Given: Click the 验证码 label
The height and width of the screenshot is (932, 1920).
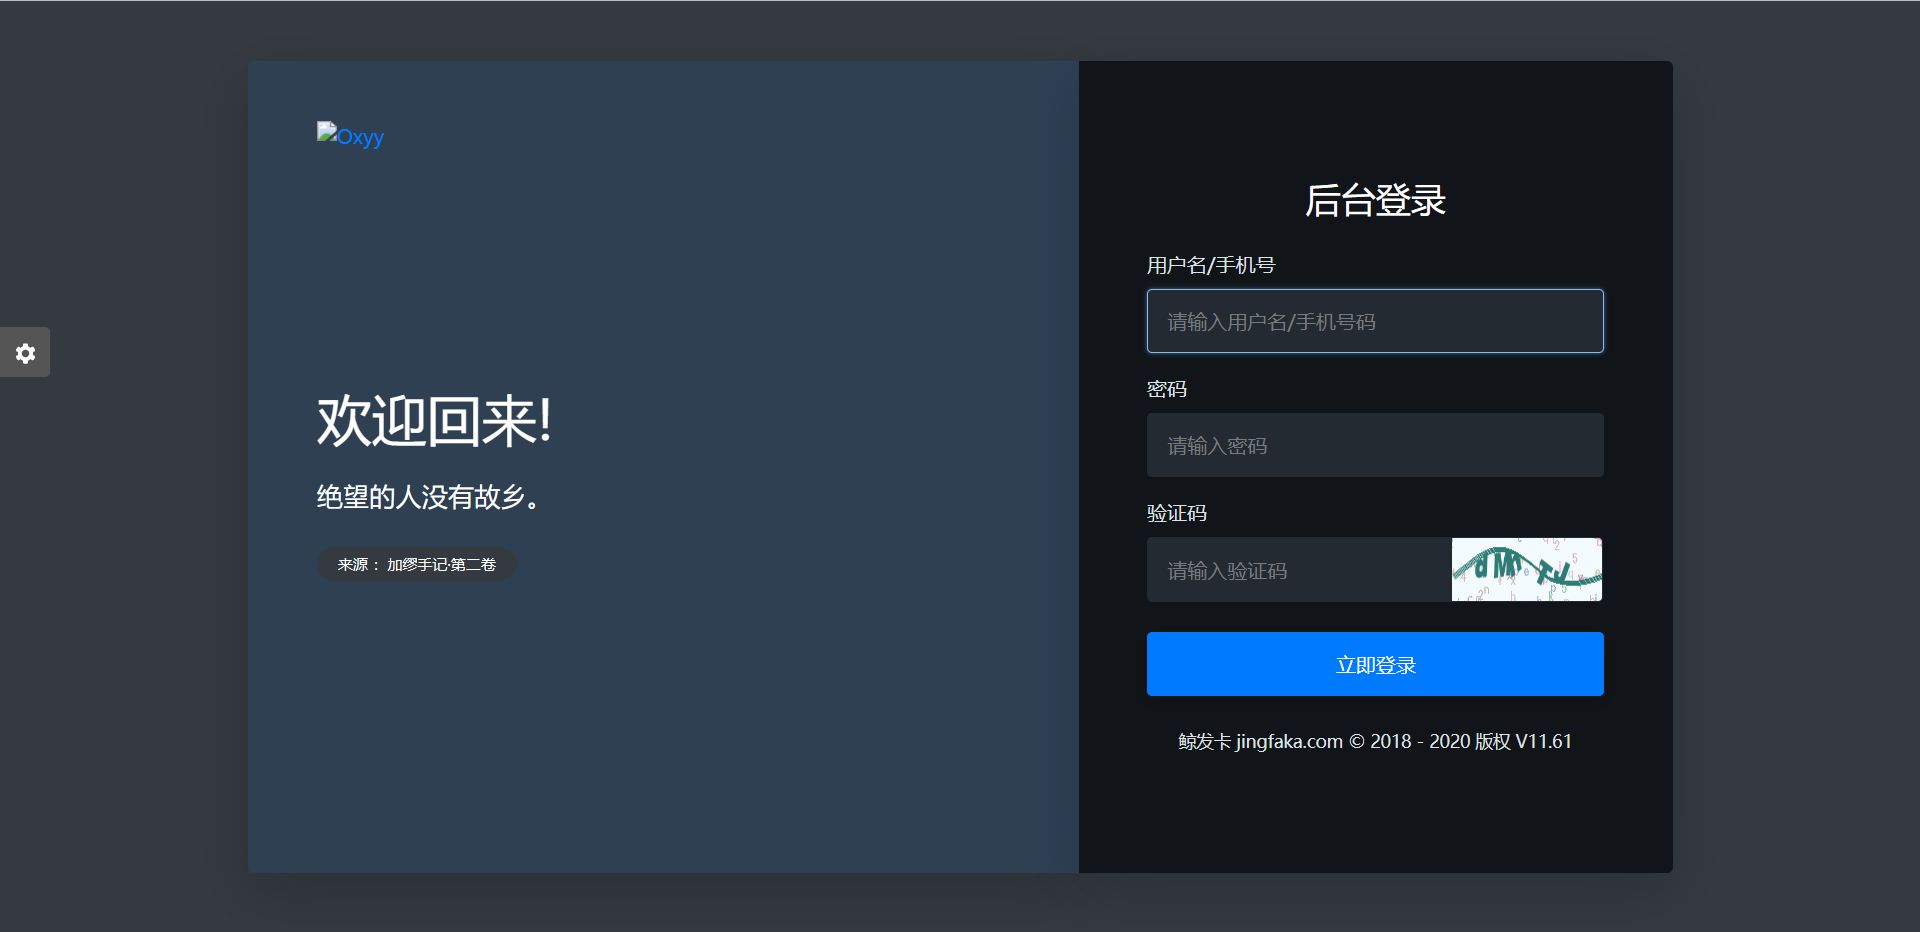Looking at the screenshot, I should pyautogui.click(x=1177, y=513).
